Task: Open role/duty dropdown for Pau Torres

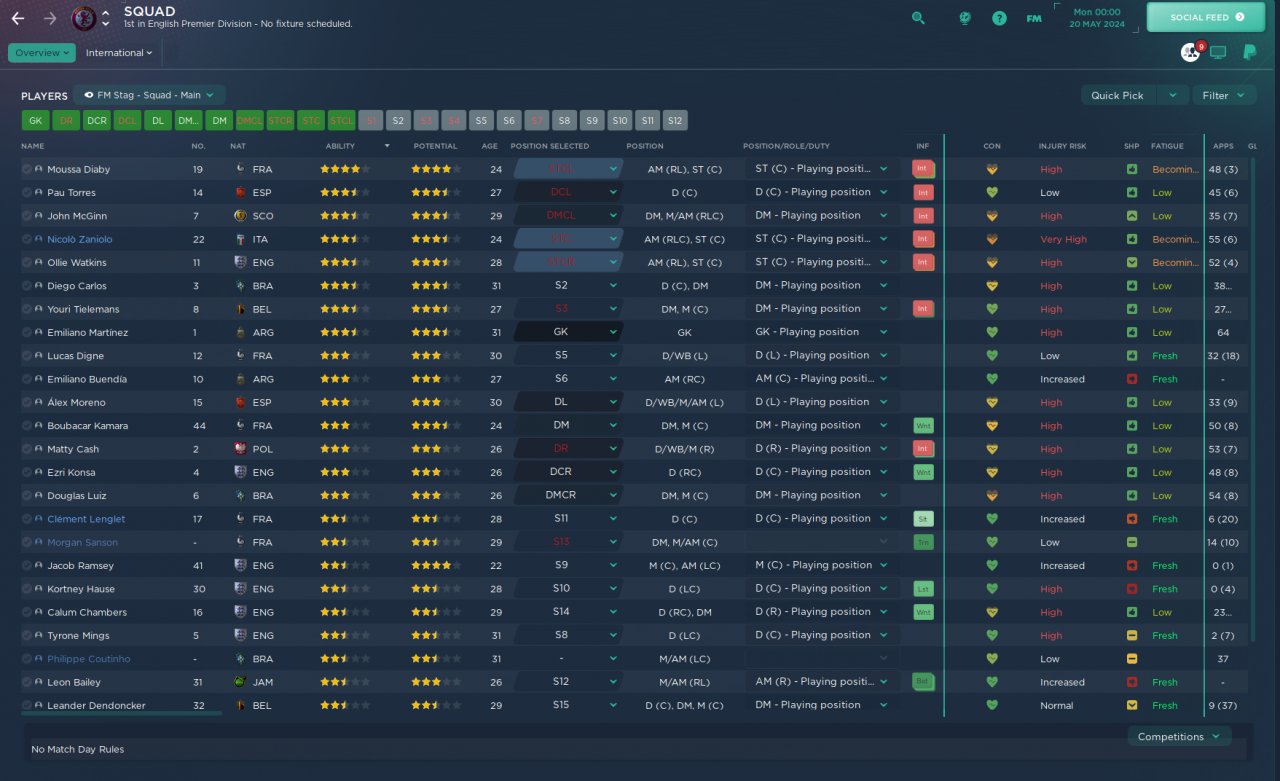Action: tap(820, 192)
